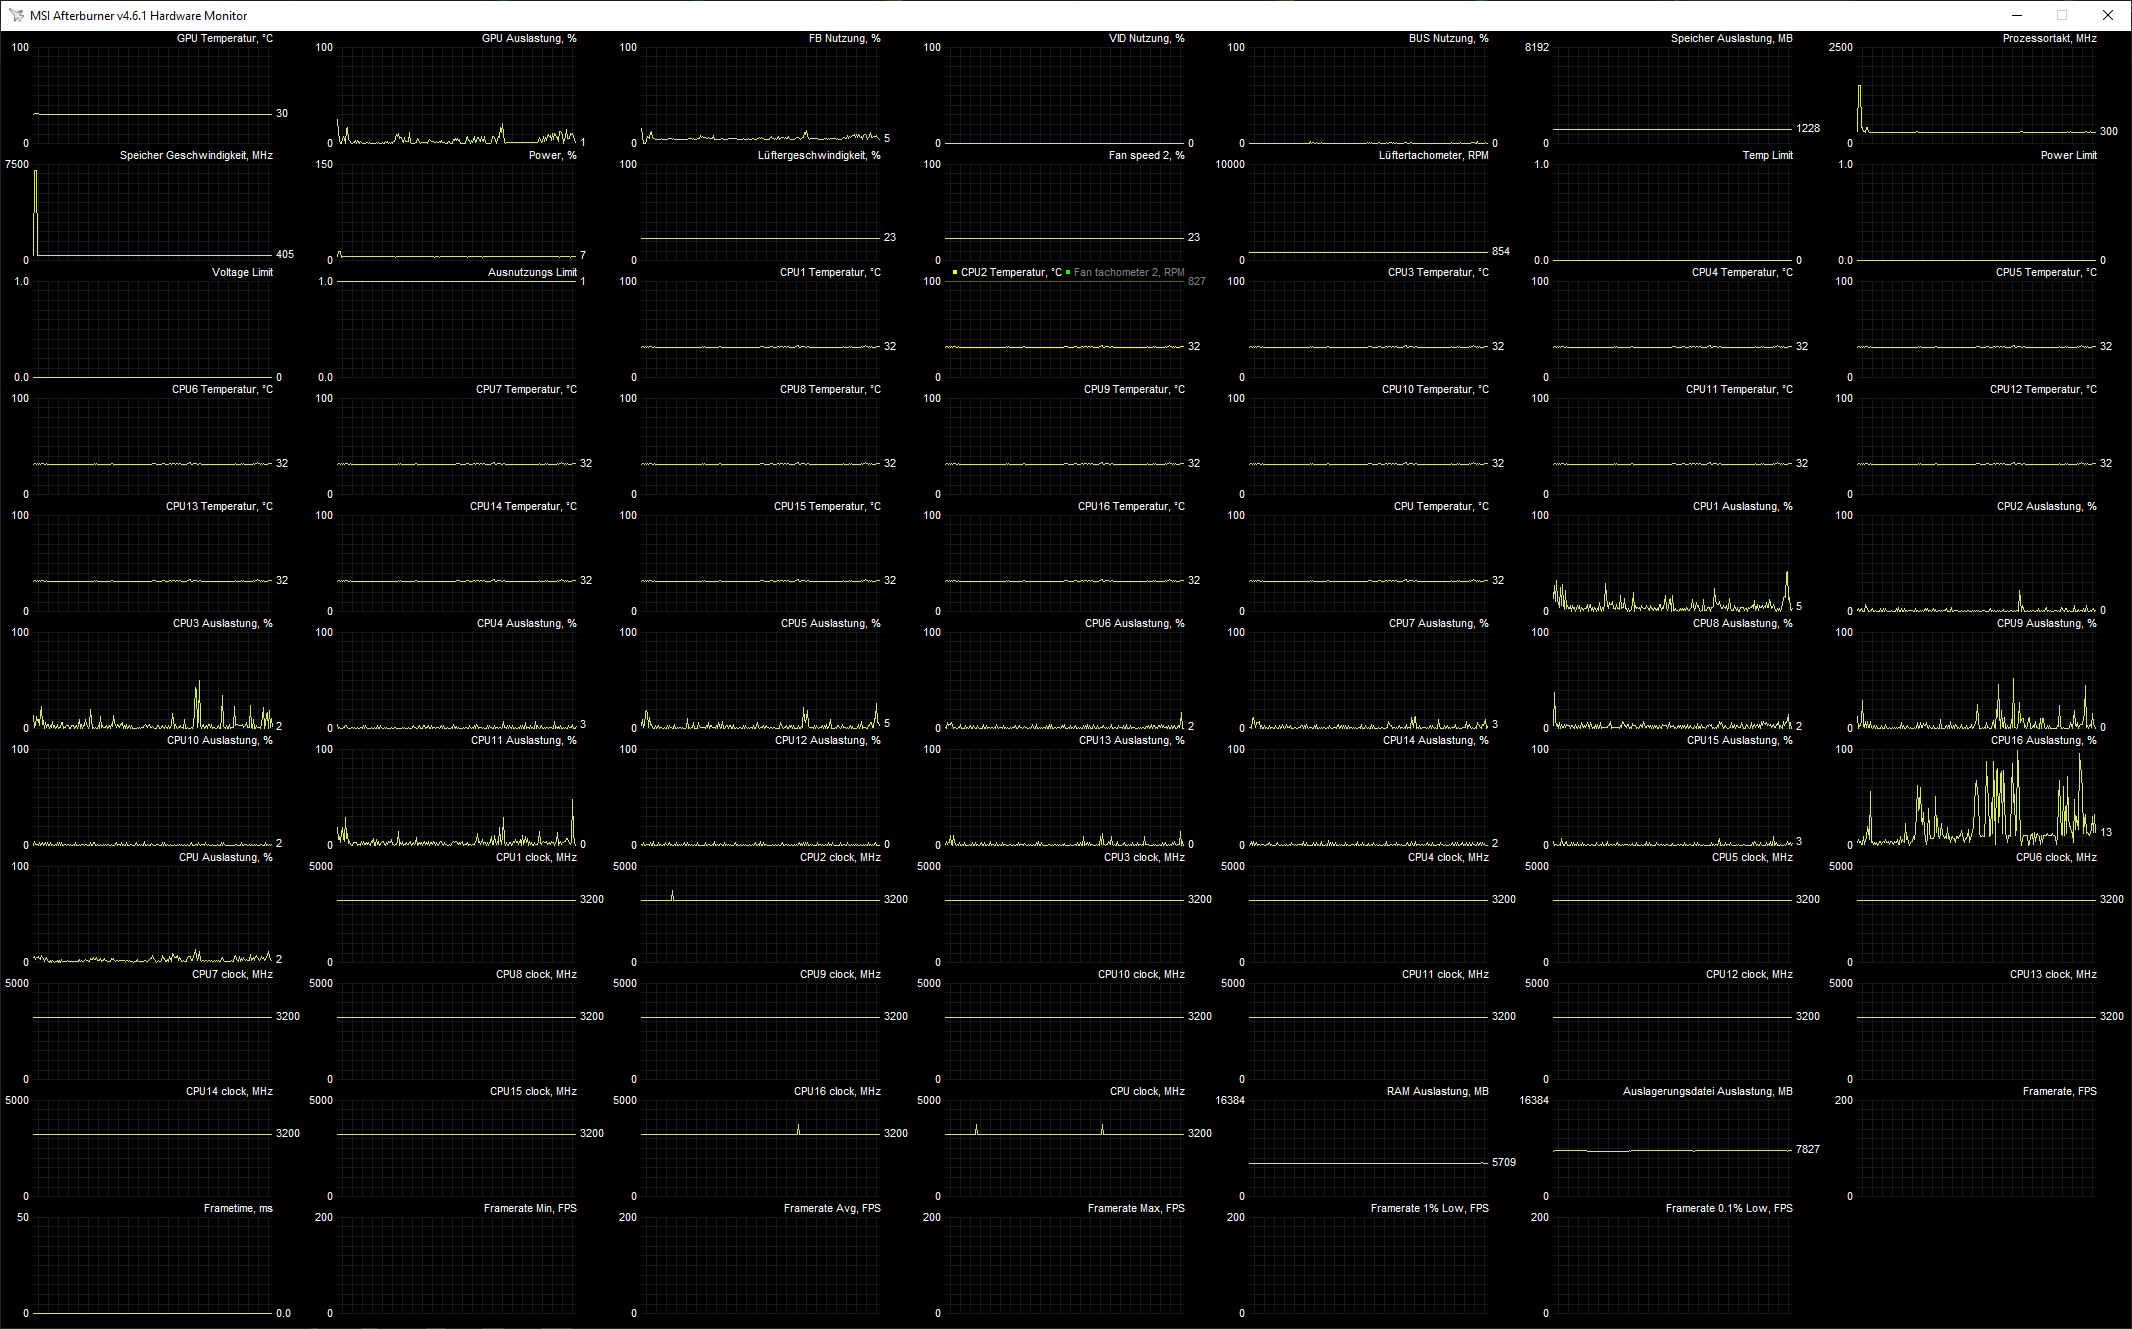
Task: Minimize the Hardware Monitor window
Action: tap(2017, 15)
